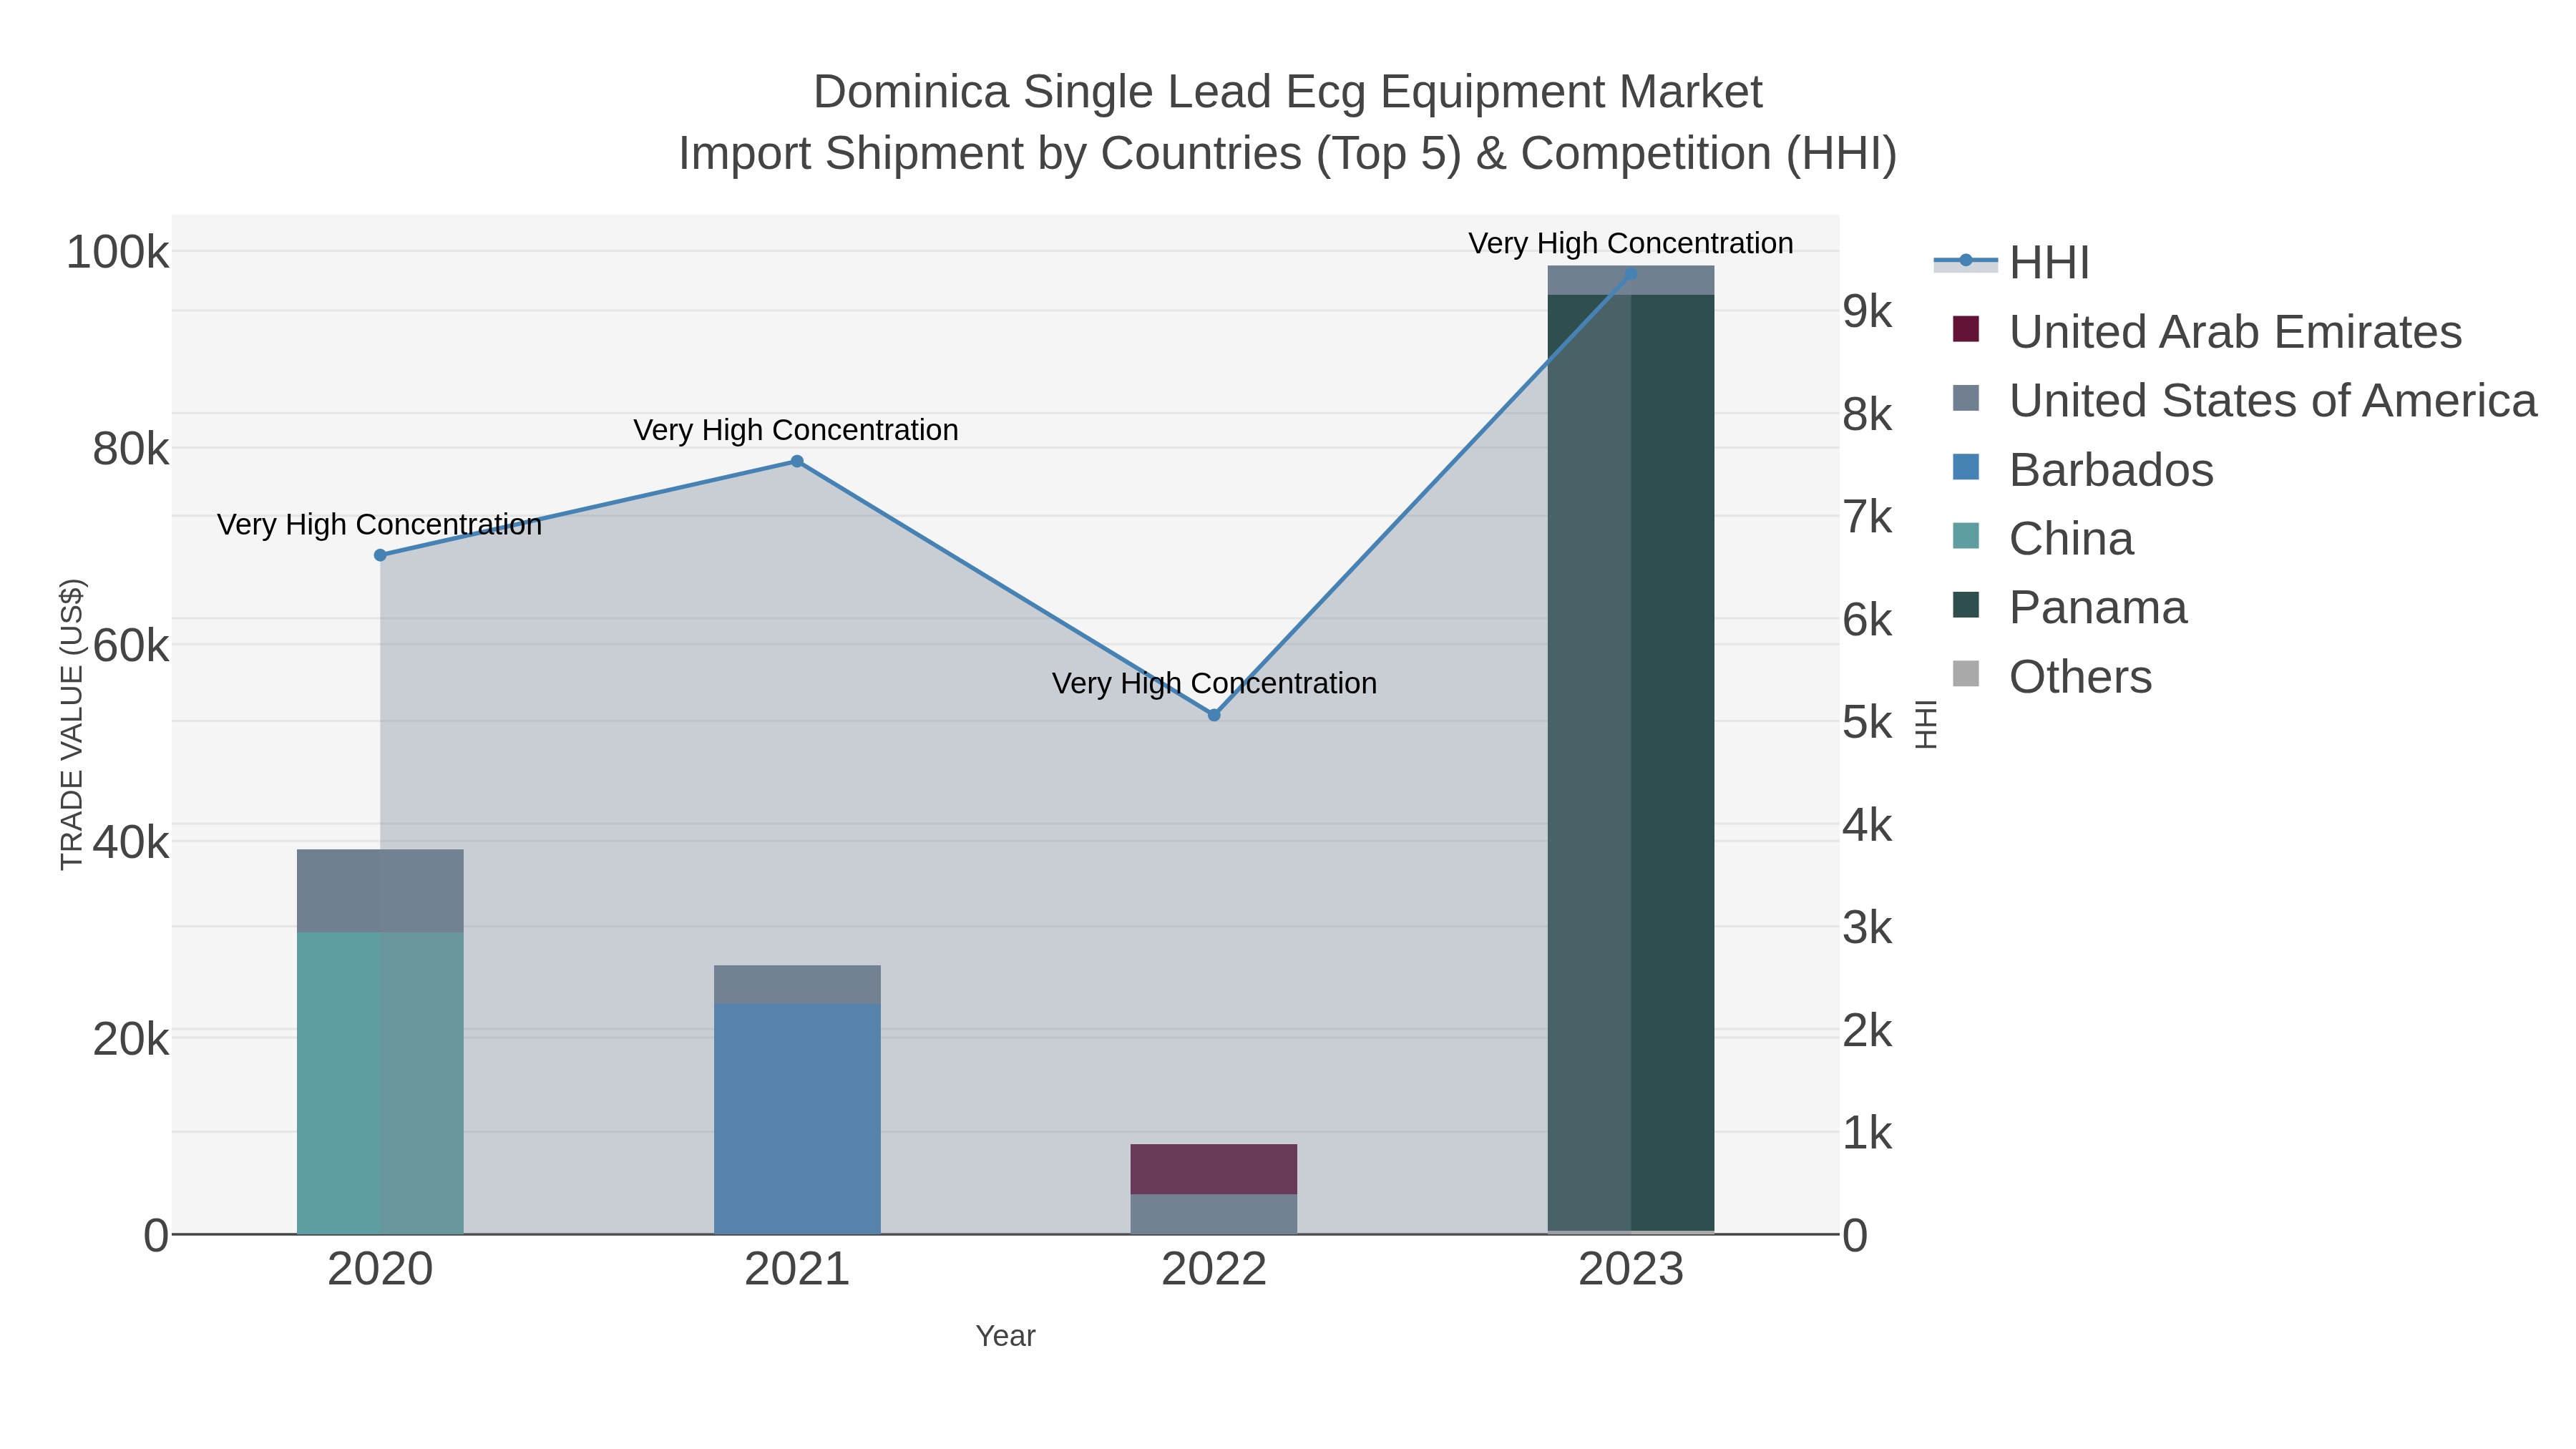Click 'Very High Concentration' annotation above 2023
Image resolution: width=2576 pixels, height=1449 pixels.
point(1631,243)
